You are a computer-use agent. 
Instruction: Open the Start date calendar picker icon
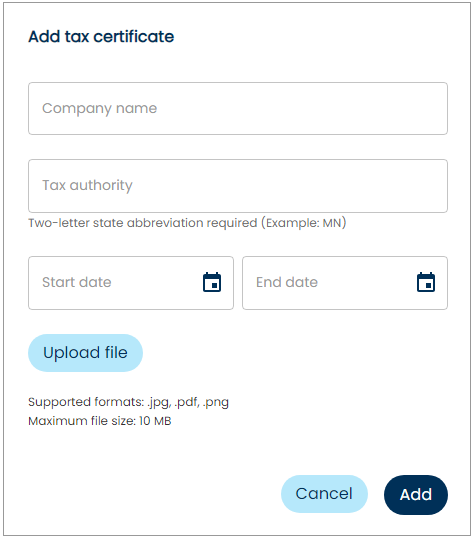click(x=212, y=282)
